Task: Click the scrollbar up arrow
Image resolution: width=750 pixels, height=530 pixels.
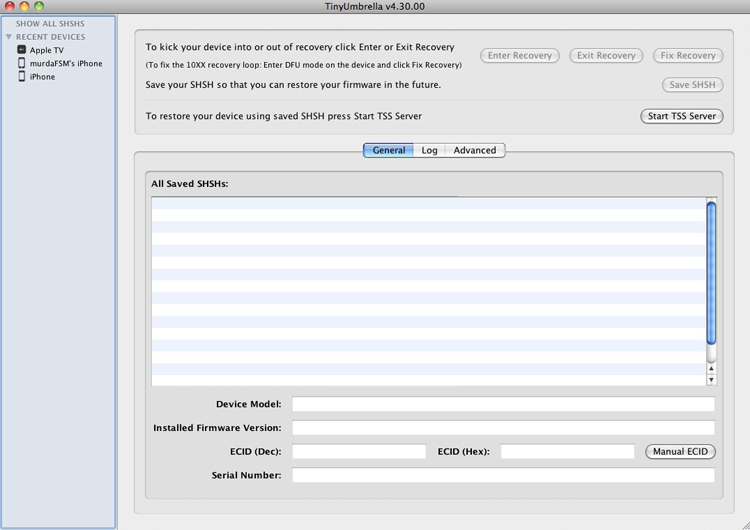Action: [x=711, y=368]
